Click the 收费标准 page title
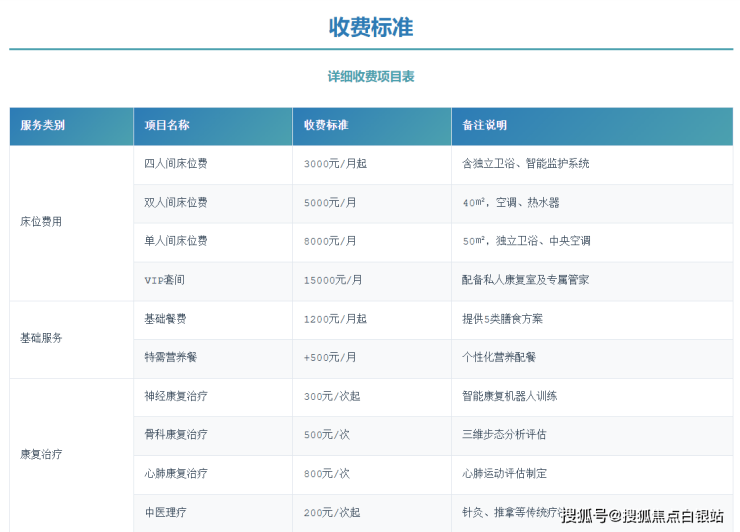The width and height of the screenshot is (740, 532). pyautogui.click(x=370, y=27)
